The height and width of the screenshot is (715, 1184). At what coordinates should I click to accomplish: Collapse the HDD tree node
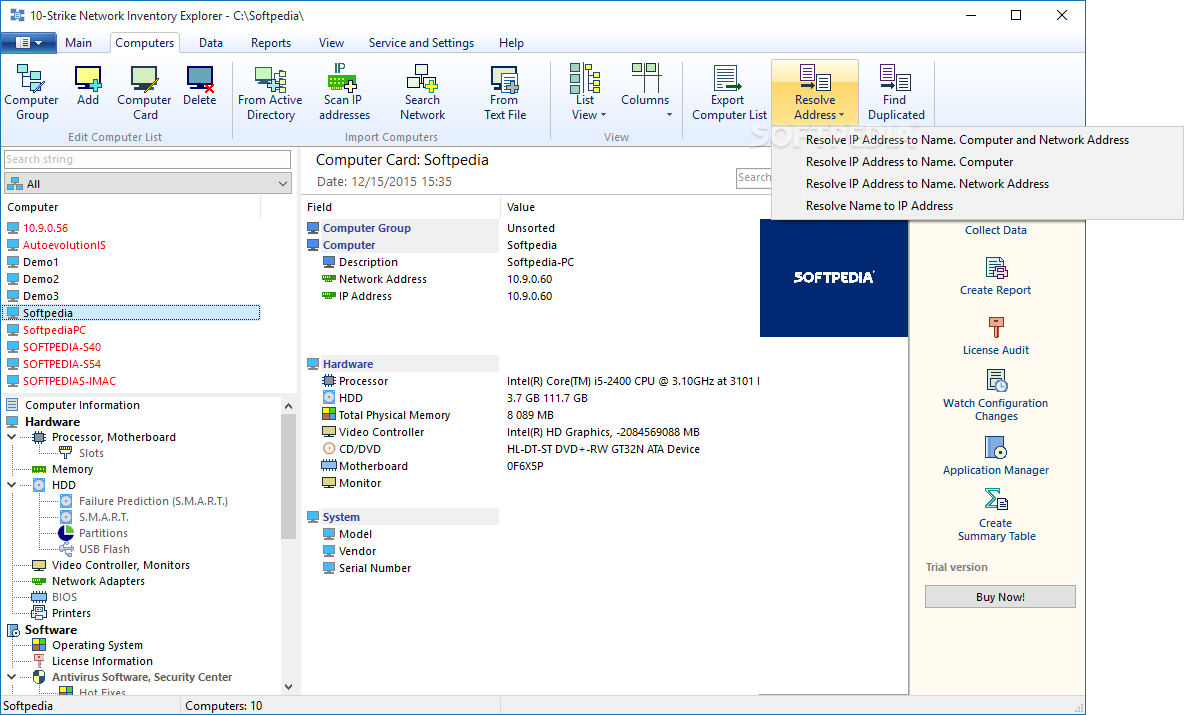[12, 485]
